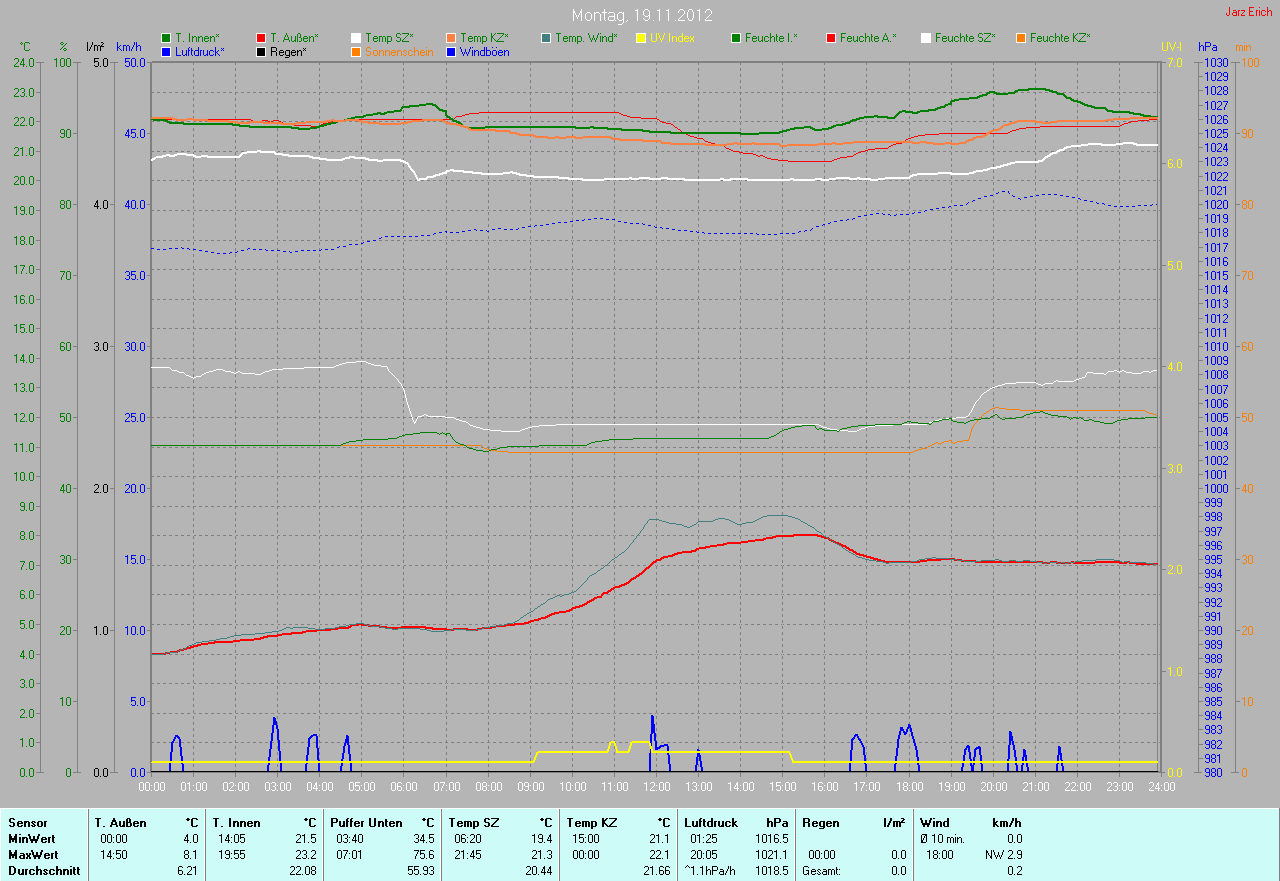Click the wind maximum value 'NW 2.9'
This screenshot has width=1280, height=881.
coord(1003,855)
